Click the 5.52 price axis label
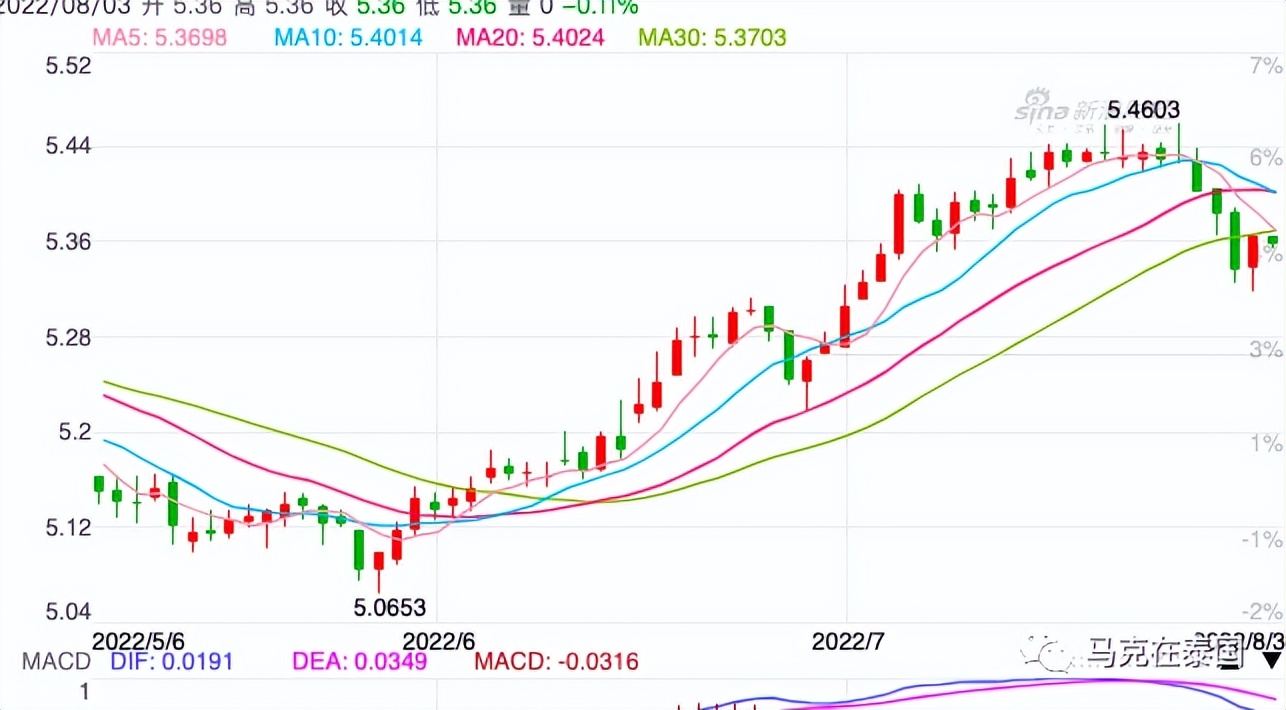This screenshot has width=1286, height=710. click(68, 66)
